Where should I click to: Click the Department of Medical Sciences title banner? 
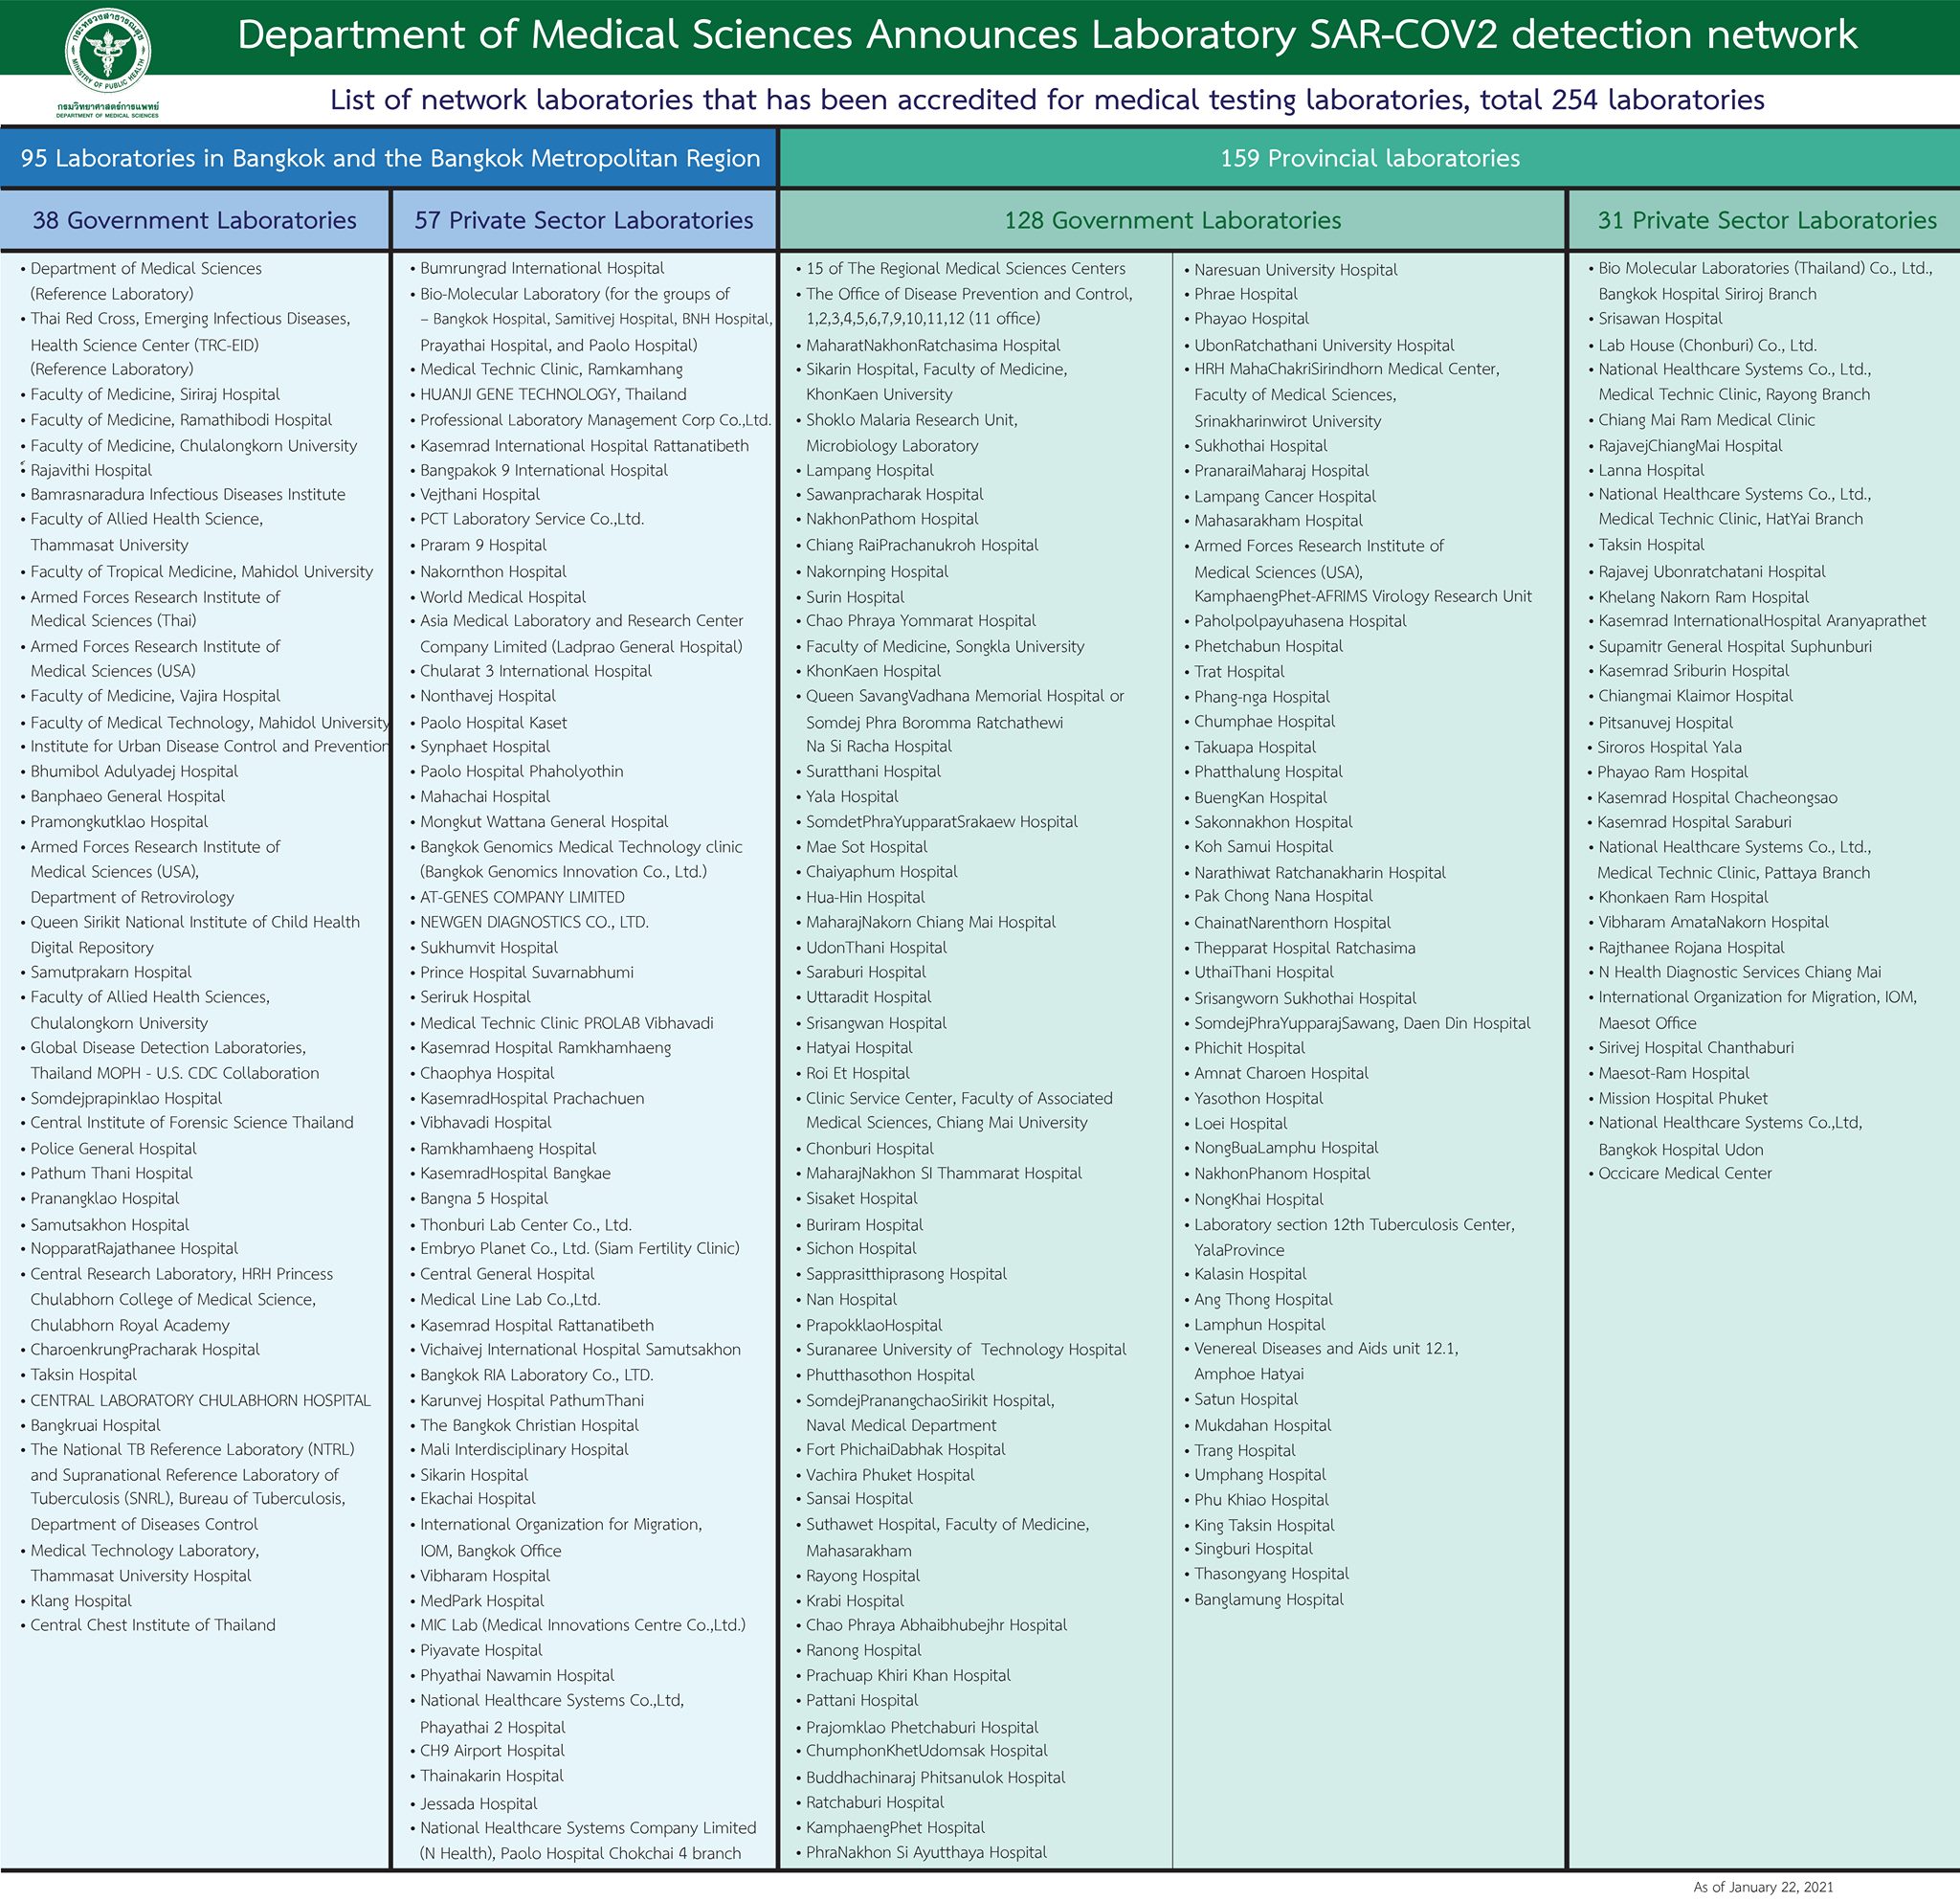(1046, 36)
